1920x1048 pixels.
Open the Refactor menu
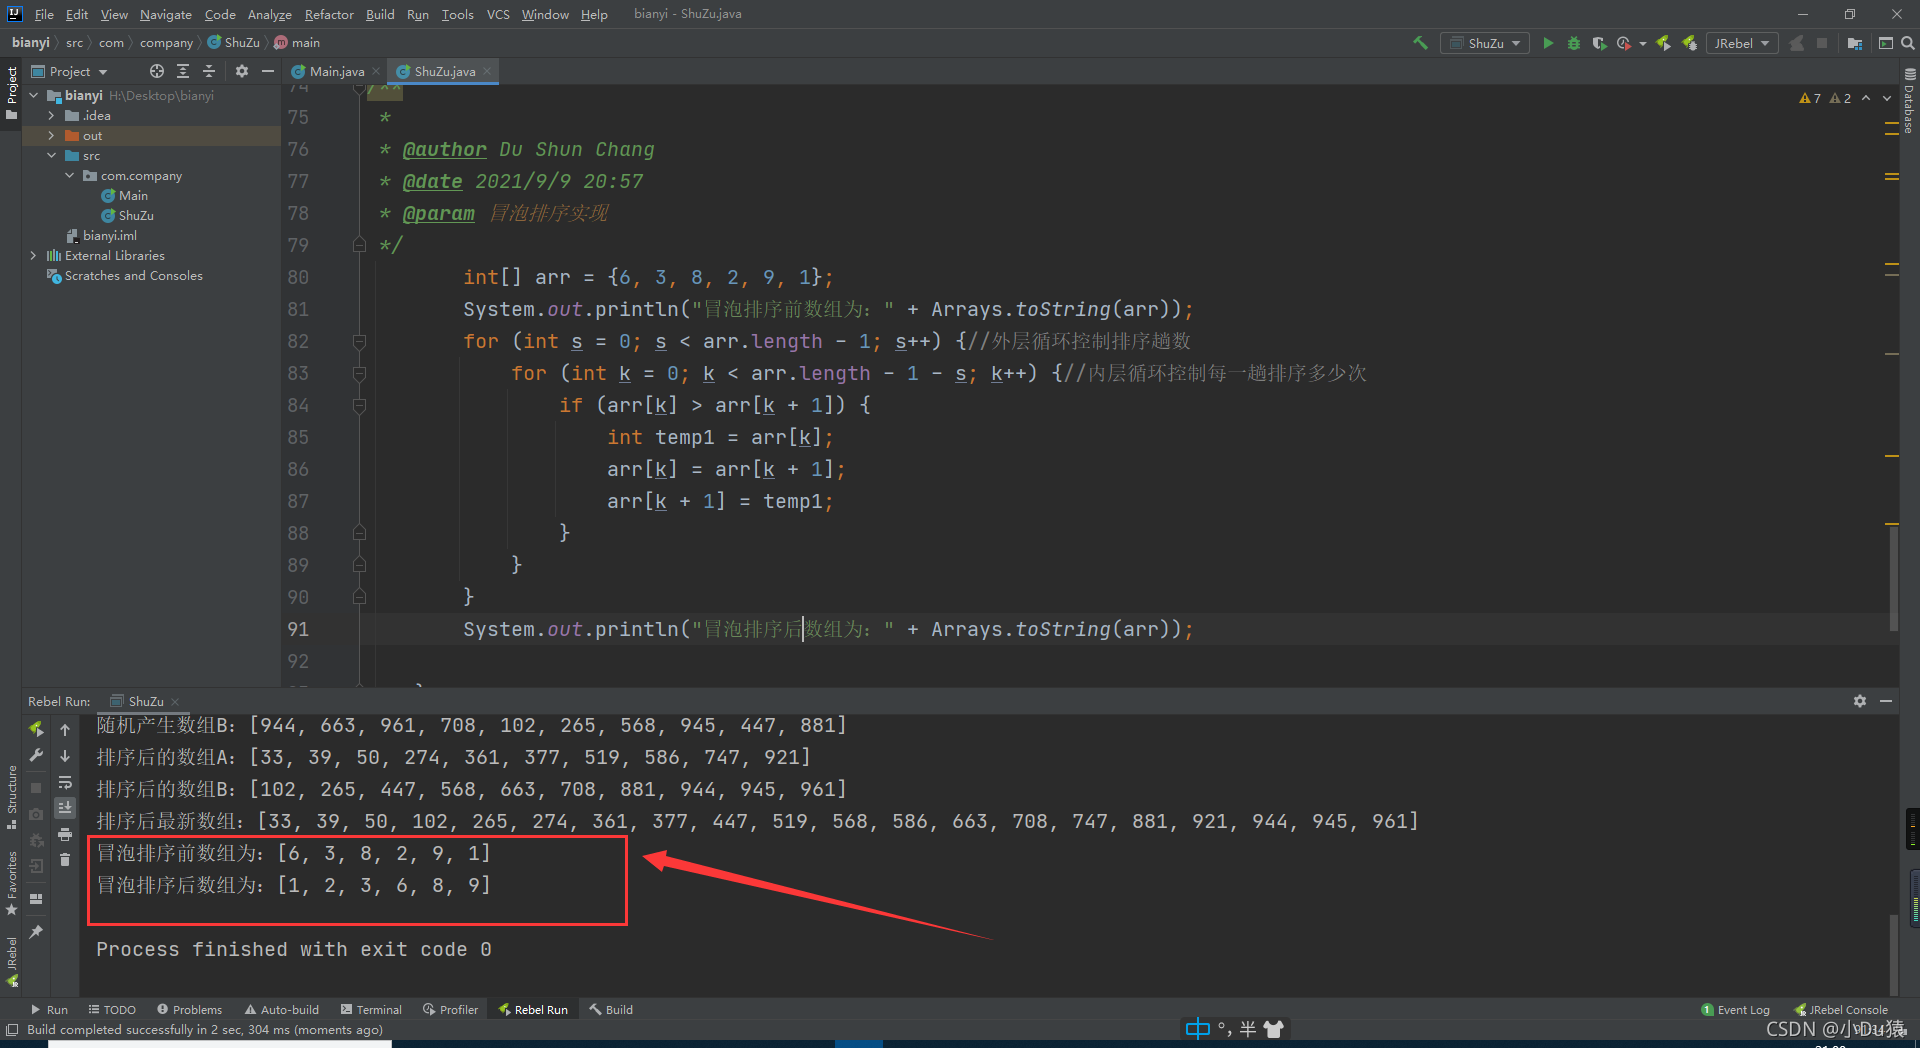pyautogui.click(x=329, y=14)
